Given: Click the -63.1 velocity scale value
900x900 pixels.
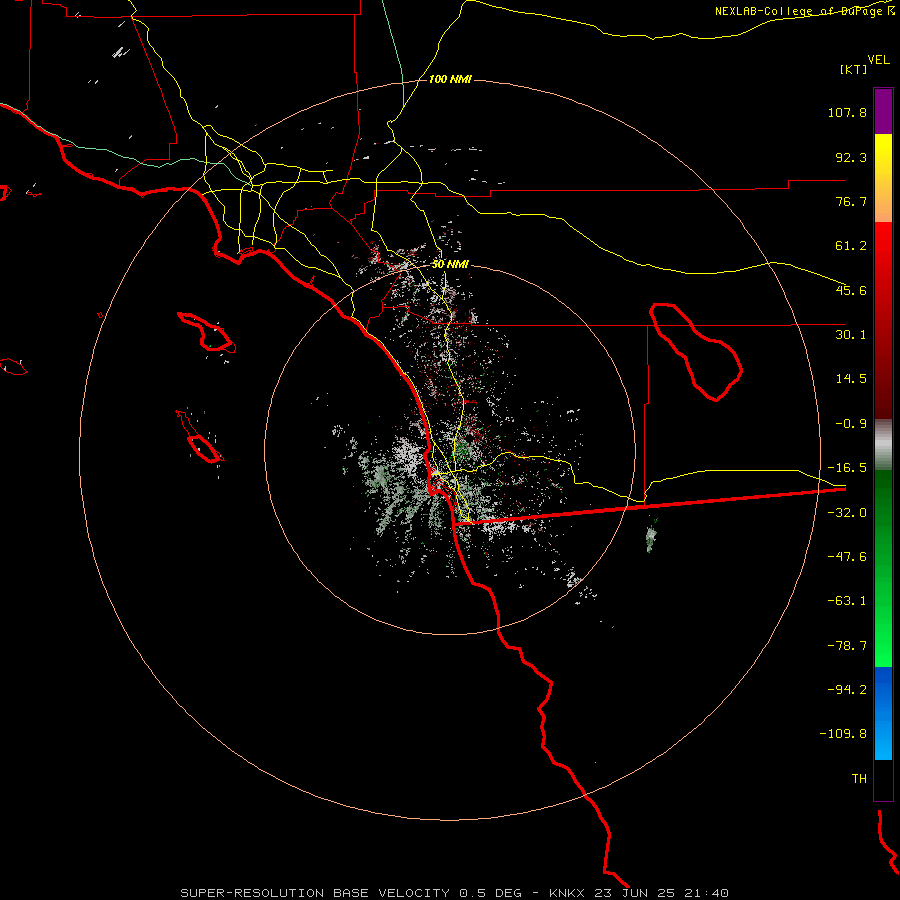Looking at the screenshot, I should pyautogui.click(x=847, y=601).
